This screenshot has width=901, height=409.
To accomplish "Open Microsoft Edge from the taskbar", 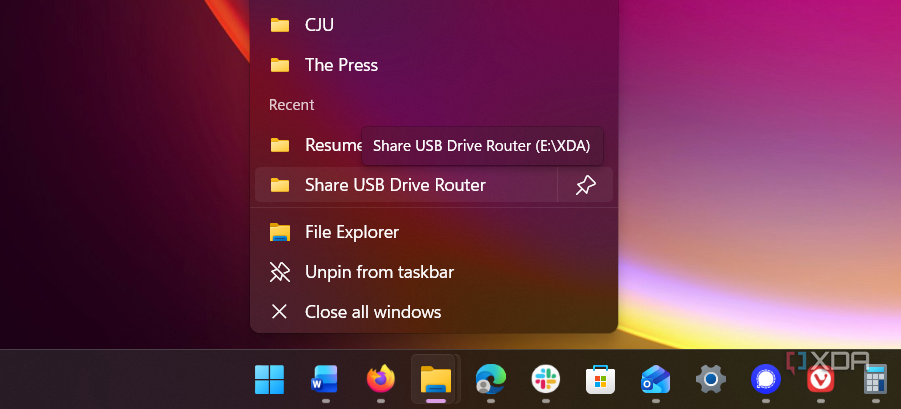I will coord(490,380).
